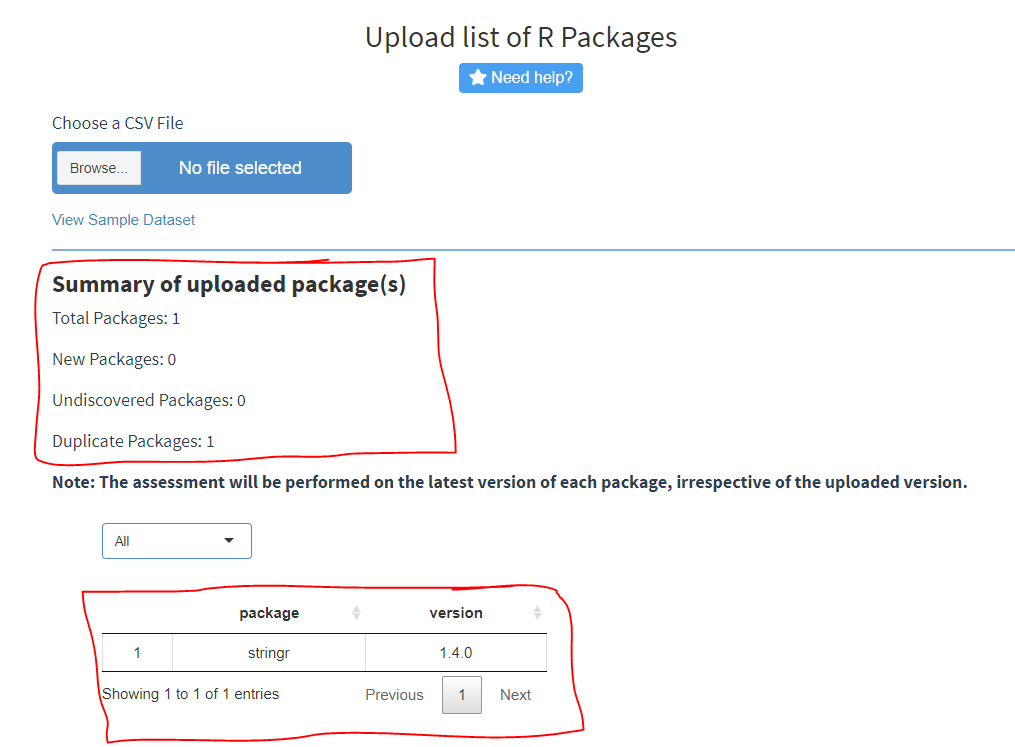Click the descending sort arrow on version column
1015x747 pixels.
(537, 617)
